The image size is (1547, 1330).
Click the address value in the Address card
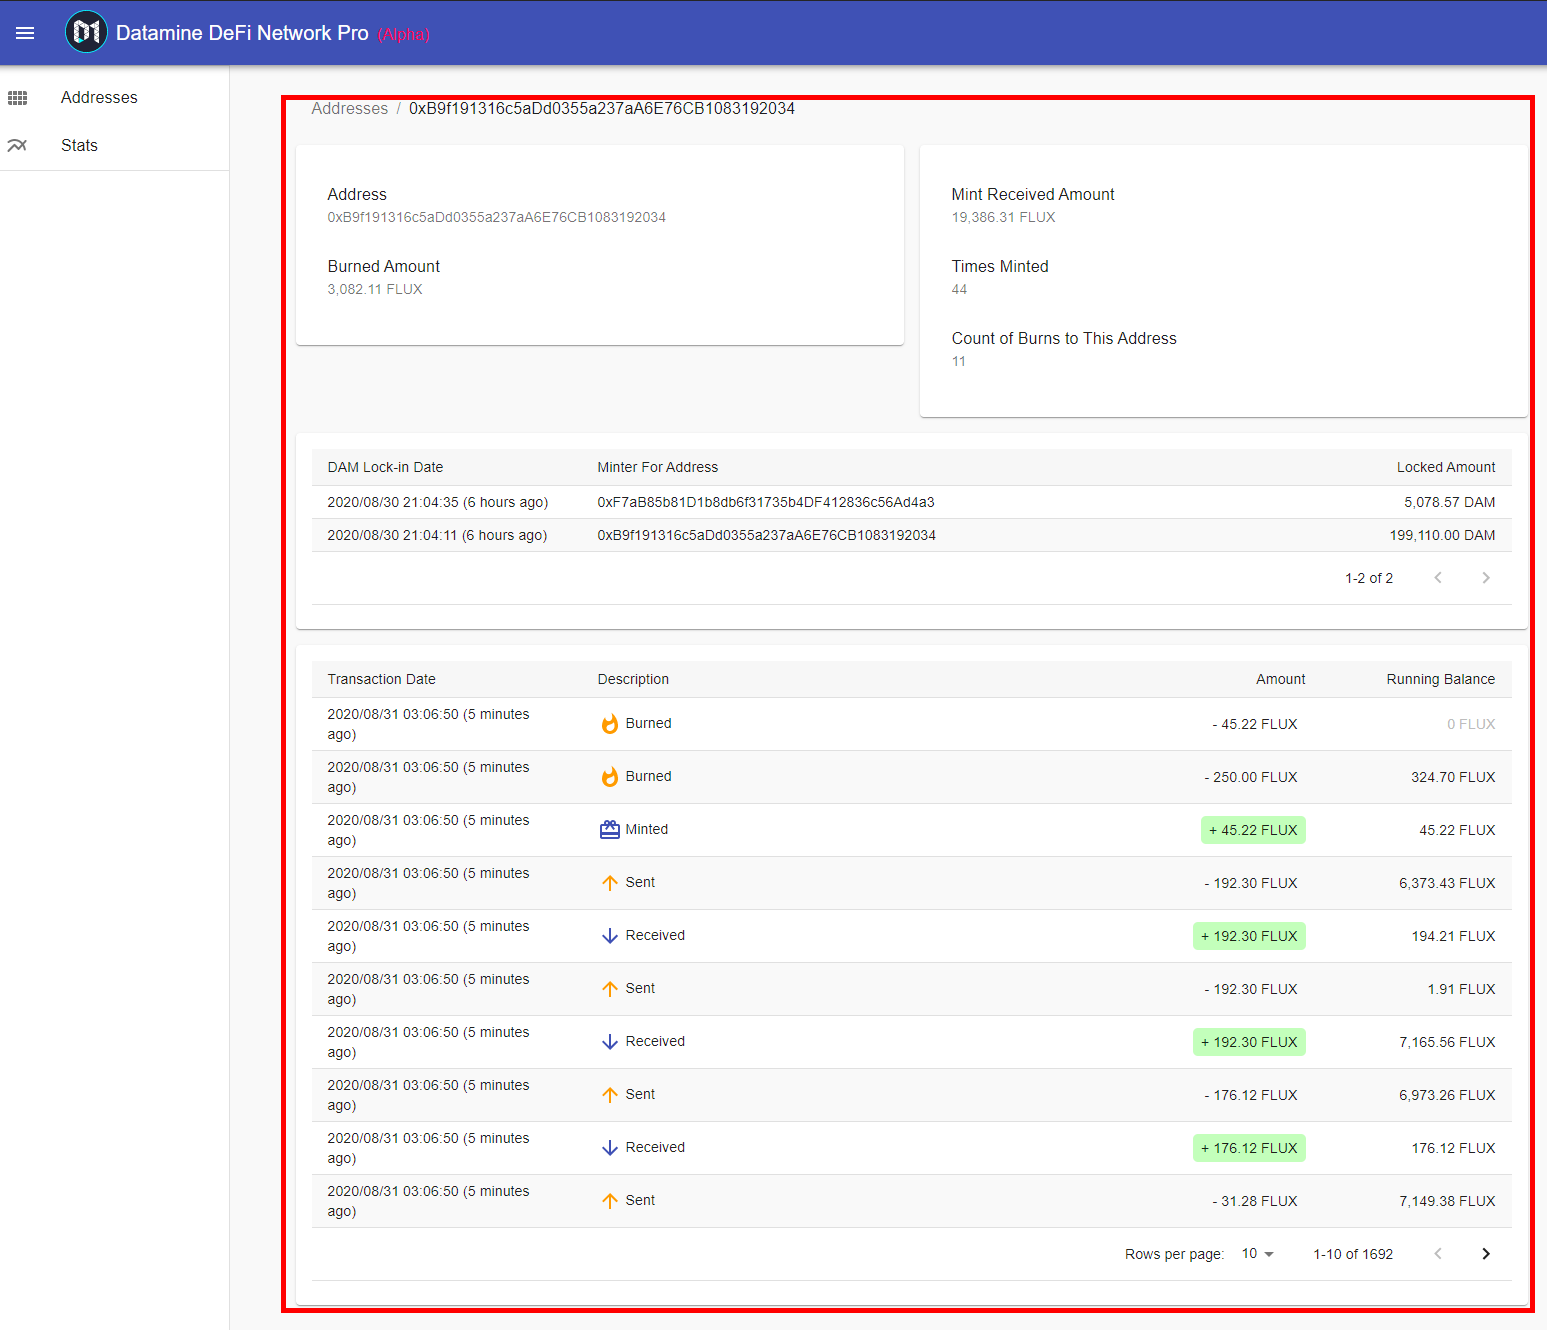[x=496, y=217]
